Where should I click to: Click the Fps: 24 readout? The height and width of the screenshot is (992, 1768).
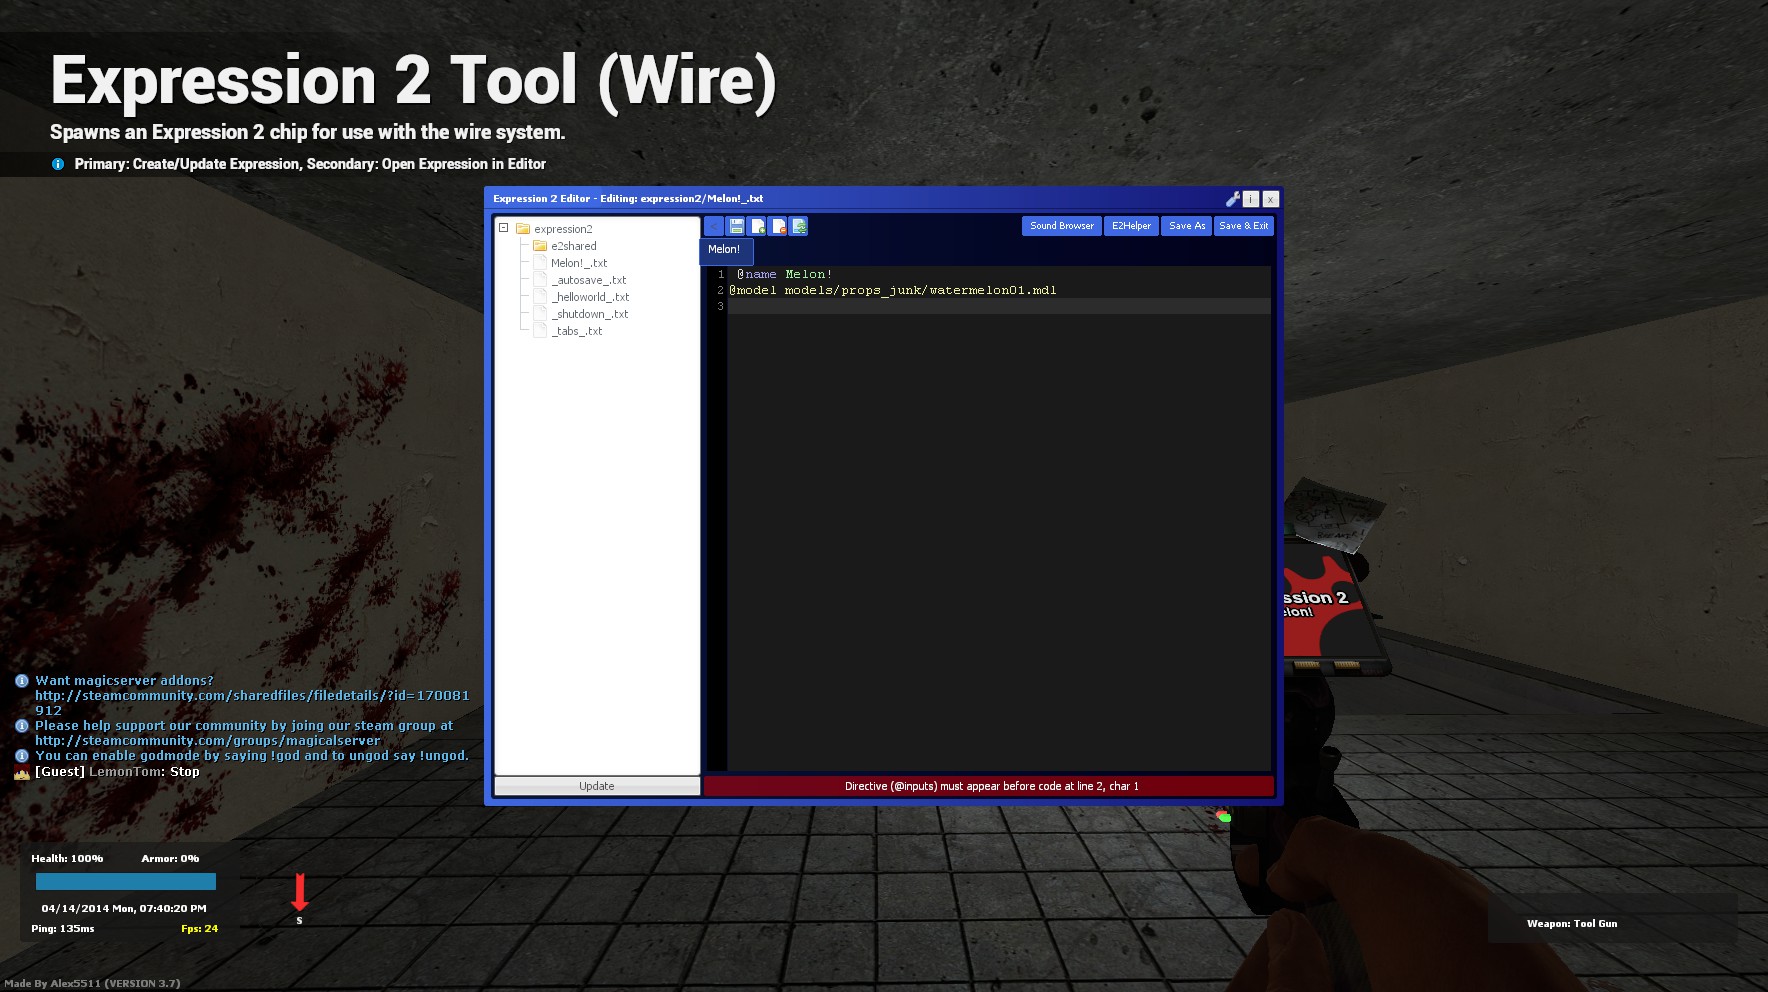click(199, 929)
